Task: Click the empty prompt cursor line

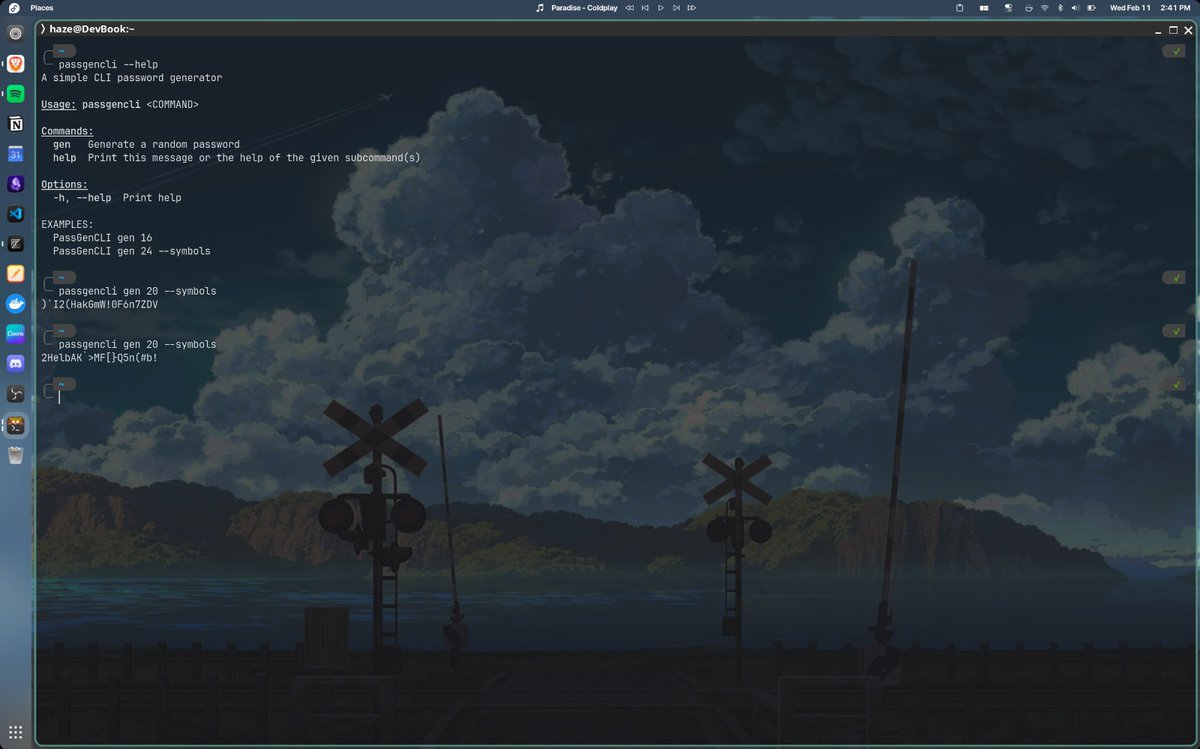Action: click(60, 397)
